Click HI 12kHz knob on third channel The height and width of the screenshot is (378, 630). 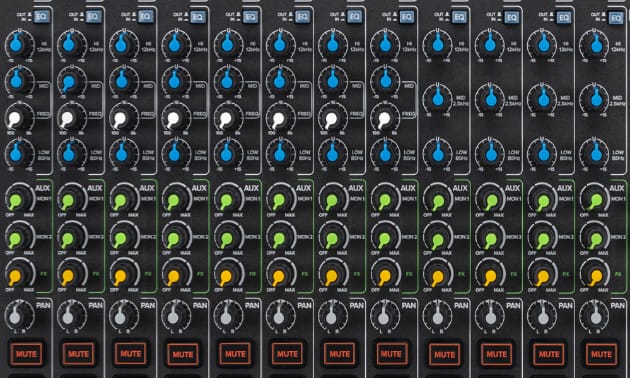[123, 44]
